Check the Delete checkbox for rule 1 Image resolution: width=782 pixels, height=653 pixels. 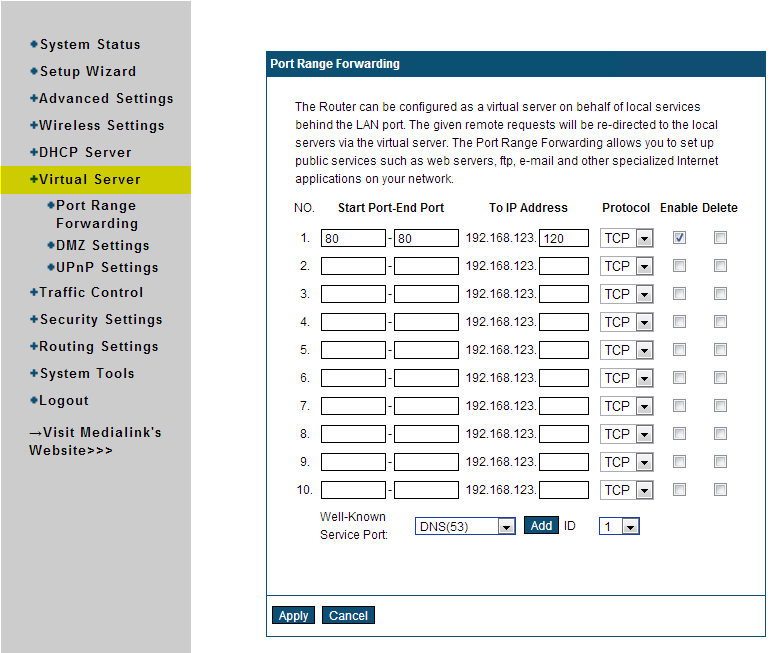coord(720,238)
